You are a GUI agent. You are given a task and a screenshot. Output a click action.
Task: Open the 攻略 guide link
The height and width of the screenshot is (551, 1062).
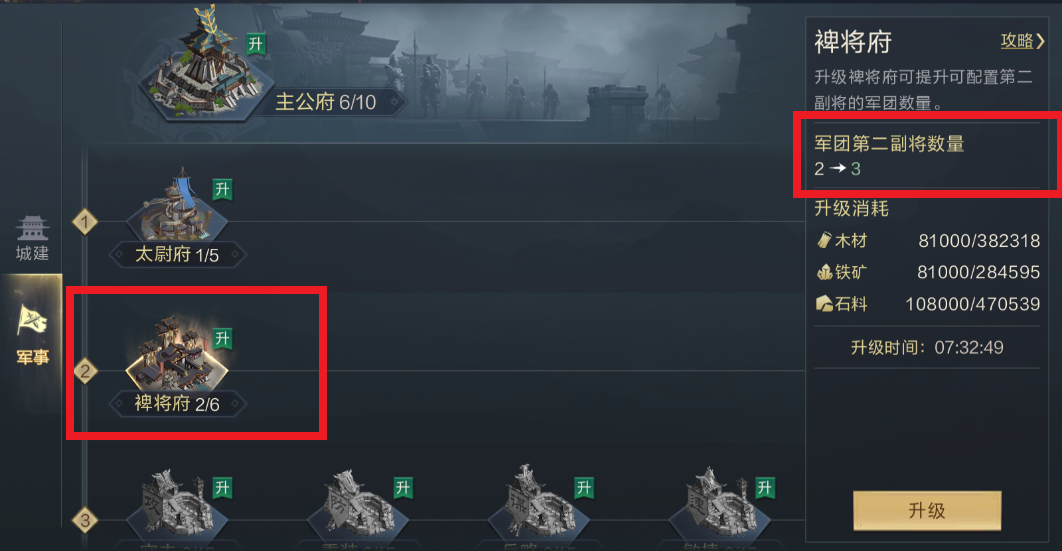[1022, 41]
